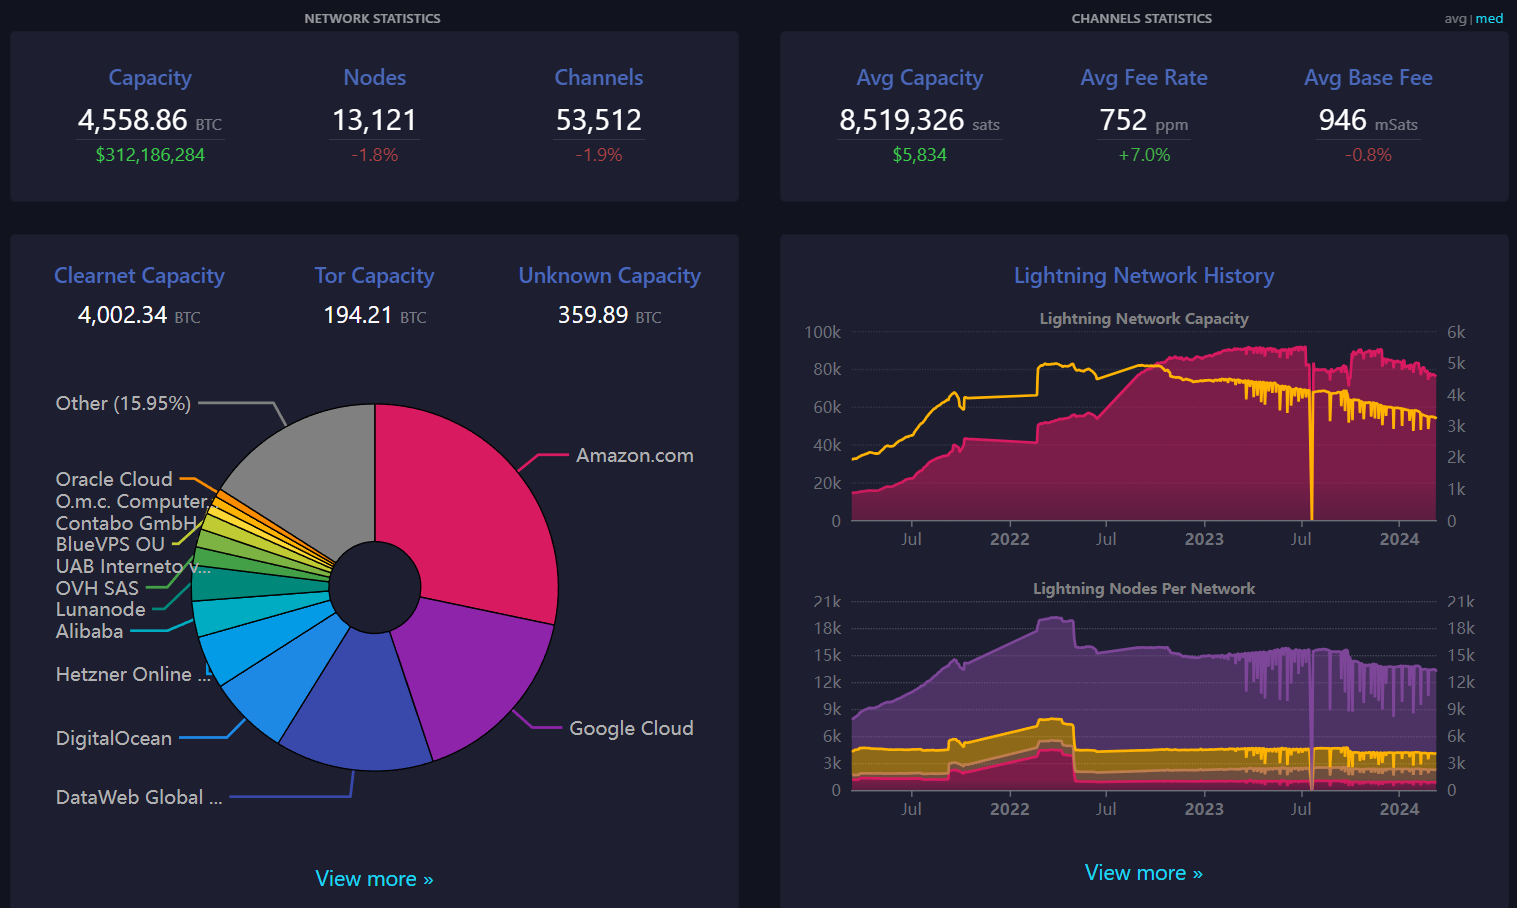Click the Amazon.com pie label
Screen dimensions: 1517x908
tap(635, 455)
